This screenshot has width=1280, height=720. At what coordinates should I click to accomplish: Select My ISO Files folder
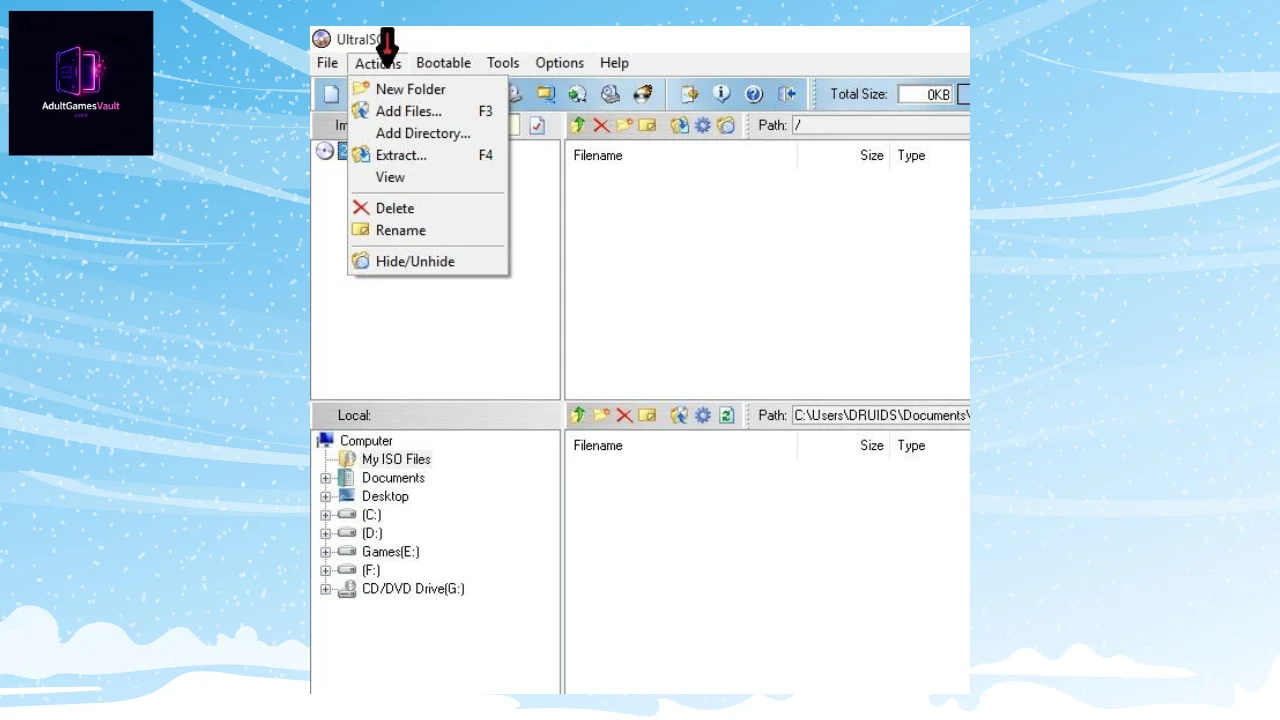tap(396, 459)
